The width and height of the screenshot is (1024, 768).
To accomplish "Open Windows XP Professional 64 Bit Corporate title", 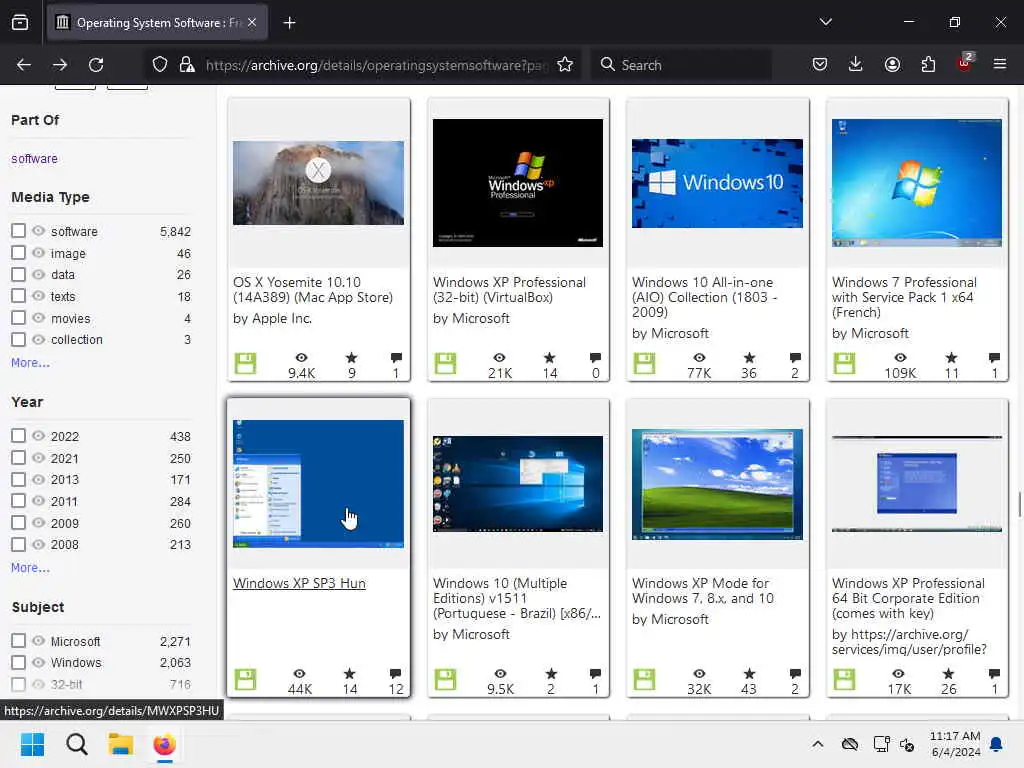I will [x=908, y=598].
